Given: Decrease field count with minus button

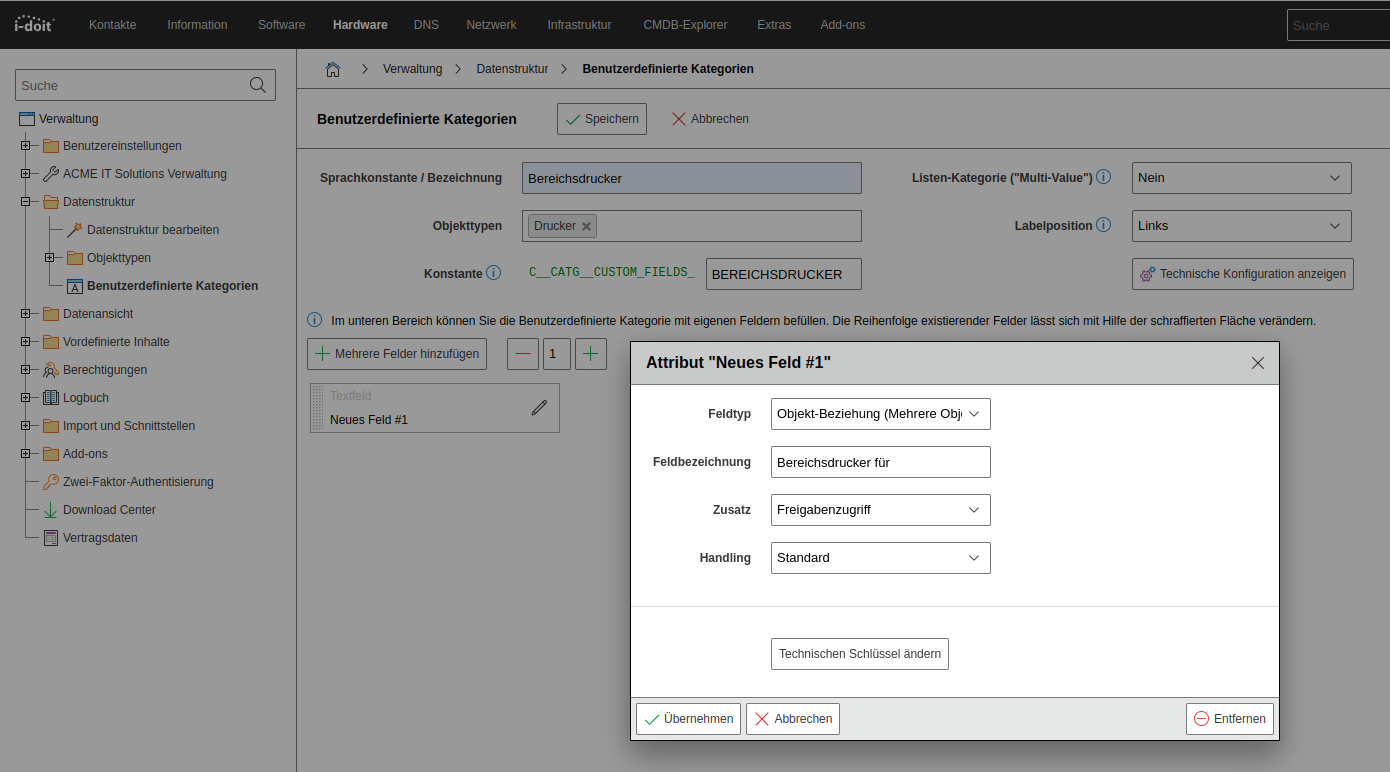Looking at the screenshot, I should coord(523,353).
